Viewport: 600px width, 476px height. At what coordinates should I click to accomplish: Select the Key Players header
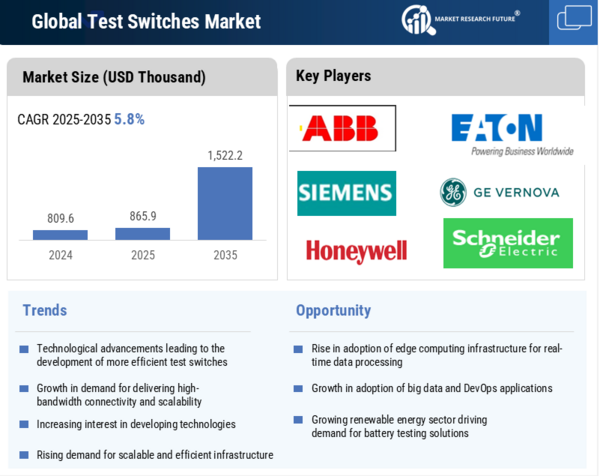tap(333, 76)
